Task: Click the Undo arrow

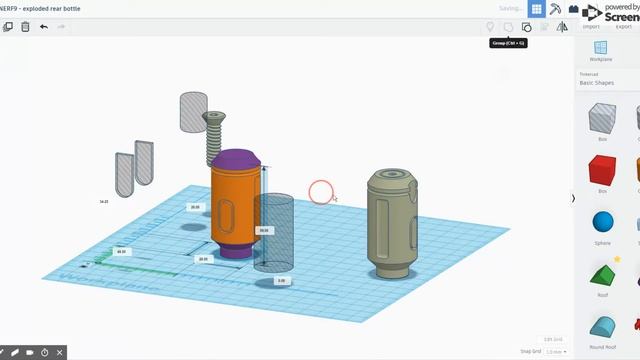Action: (44, 27)
